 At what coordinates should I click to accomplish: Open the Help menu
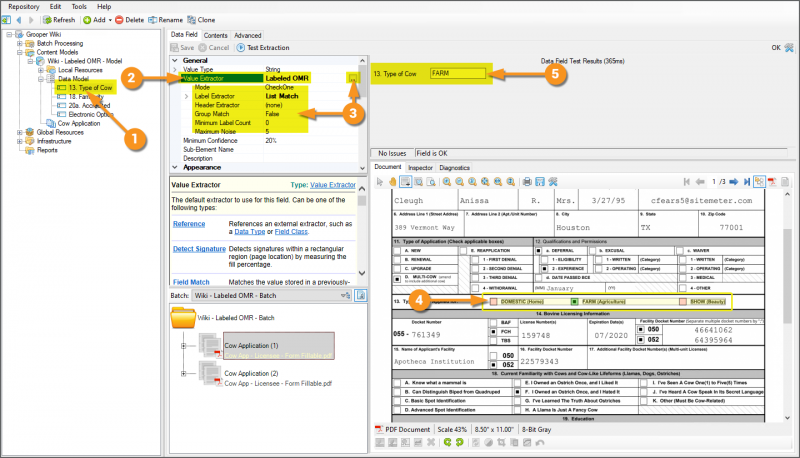point(104,7)
